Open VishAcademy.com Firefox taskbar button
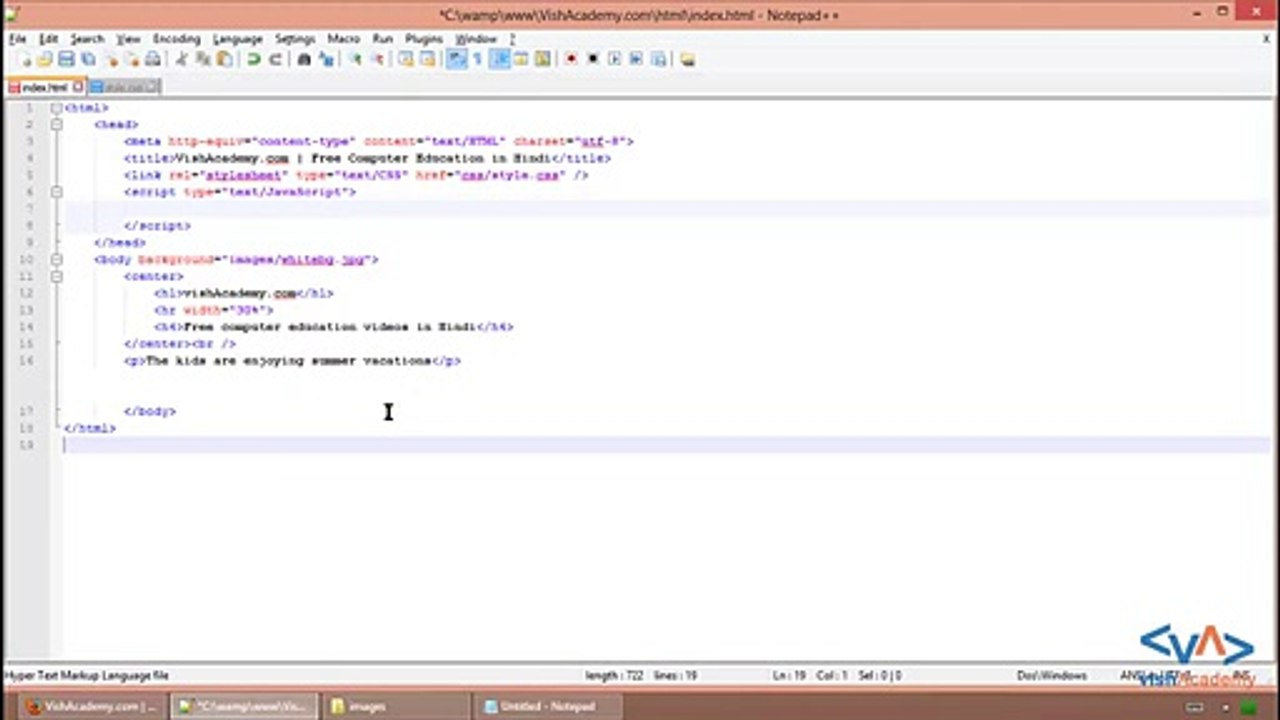 93,706
